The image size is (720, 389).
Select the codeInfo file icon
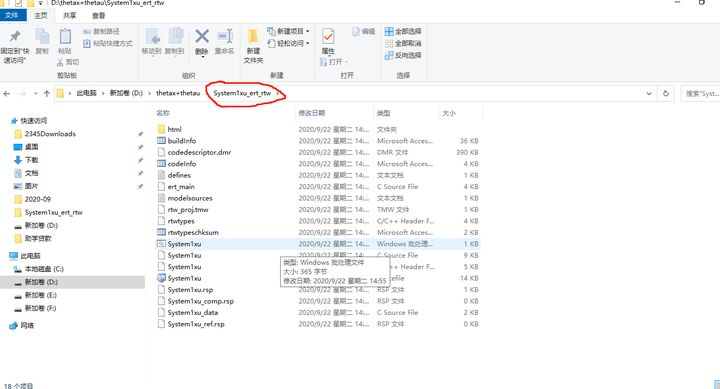coord(161,163)
